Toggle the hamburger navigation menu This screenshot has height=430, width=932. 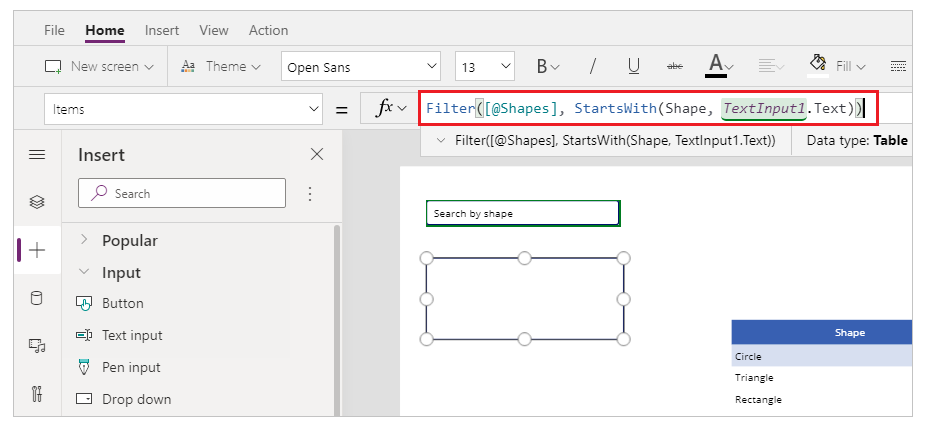(x=37, y=155)
